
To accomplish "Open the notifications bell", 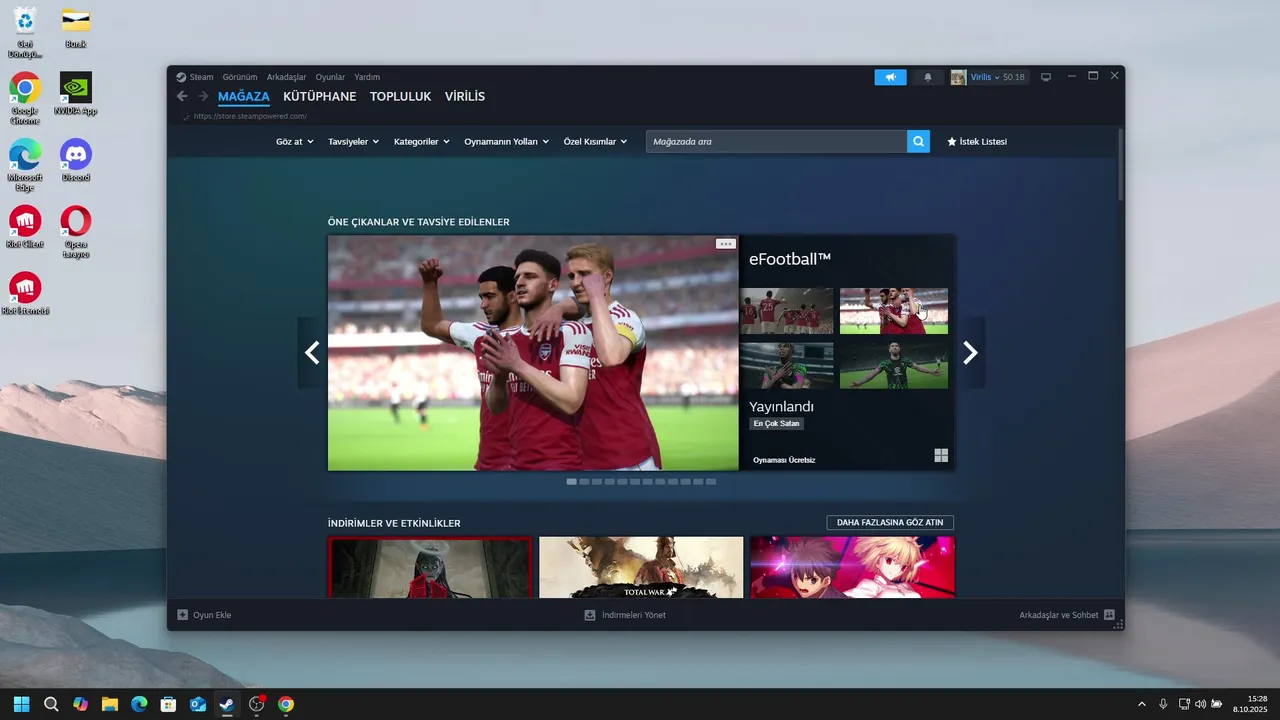I will 928,77.
